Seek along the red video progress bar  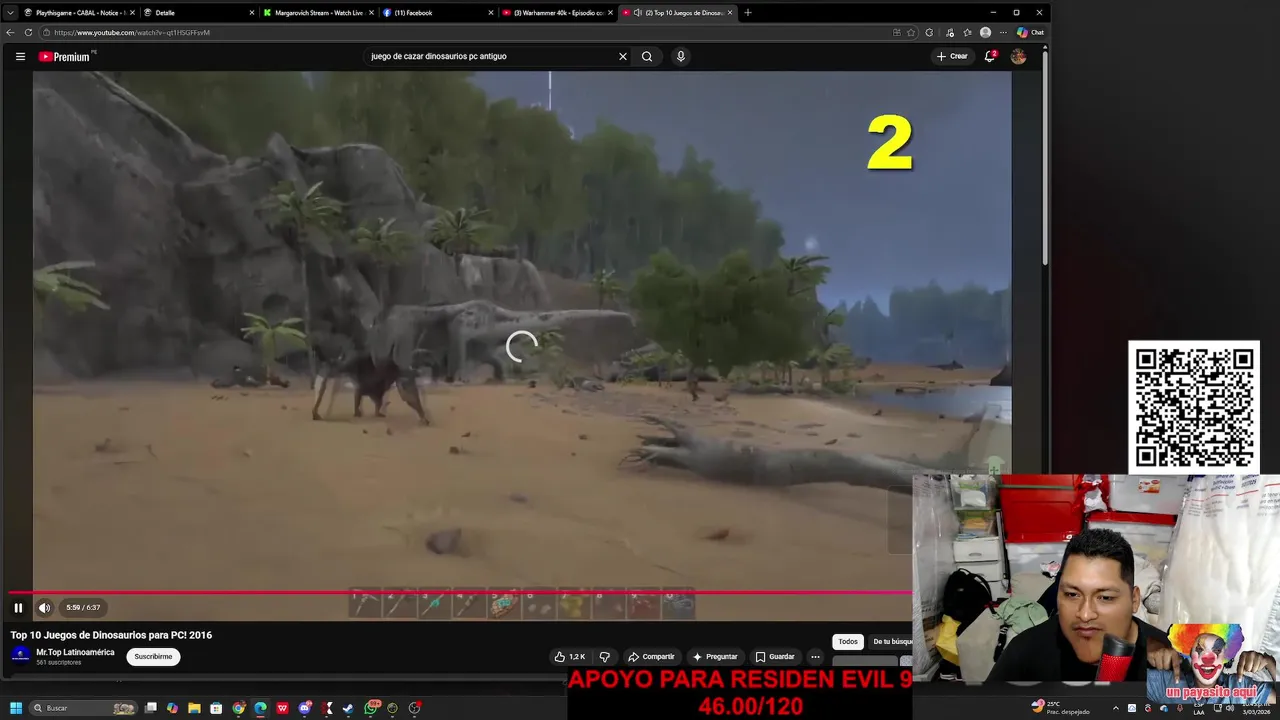click(x=460, y=592)
